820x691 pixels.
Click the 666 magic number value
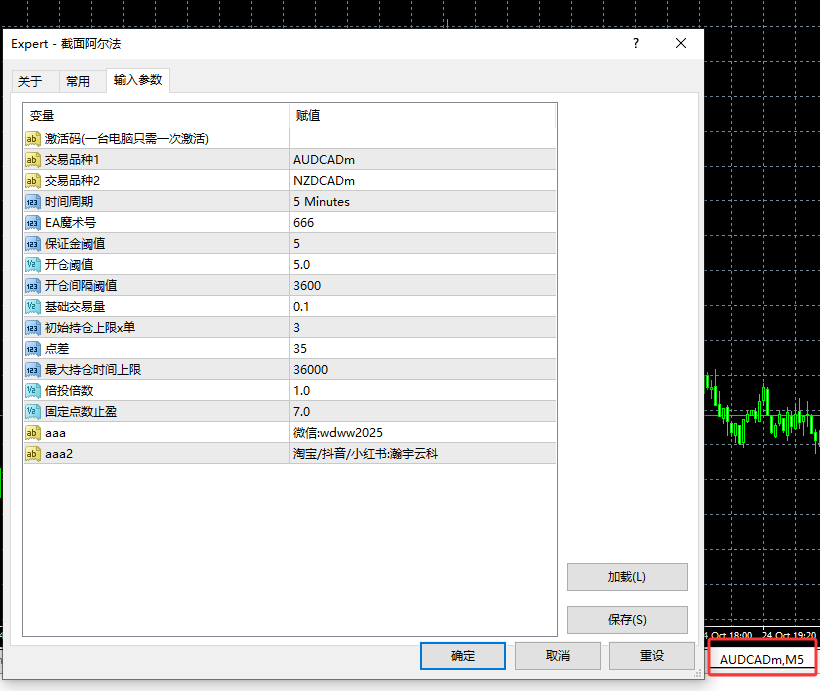coord(423,223)
